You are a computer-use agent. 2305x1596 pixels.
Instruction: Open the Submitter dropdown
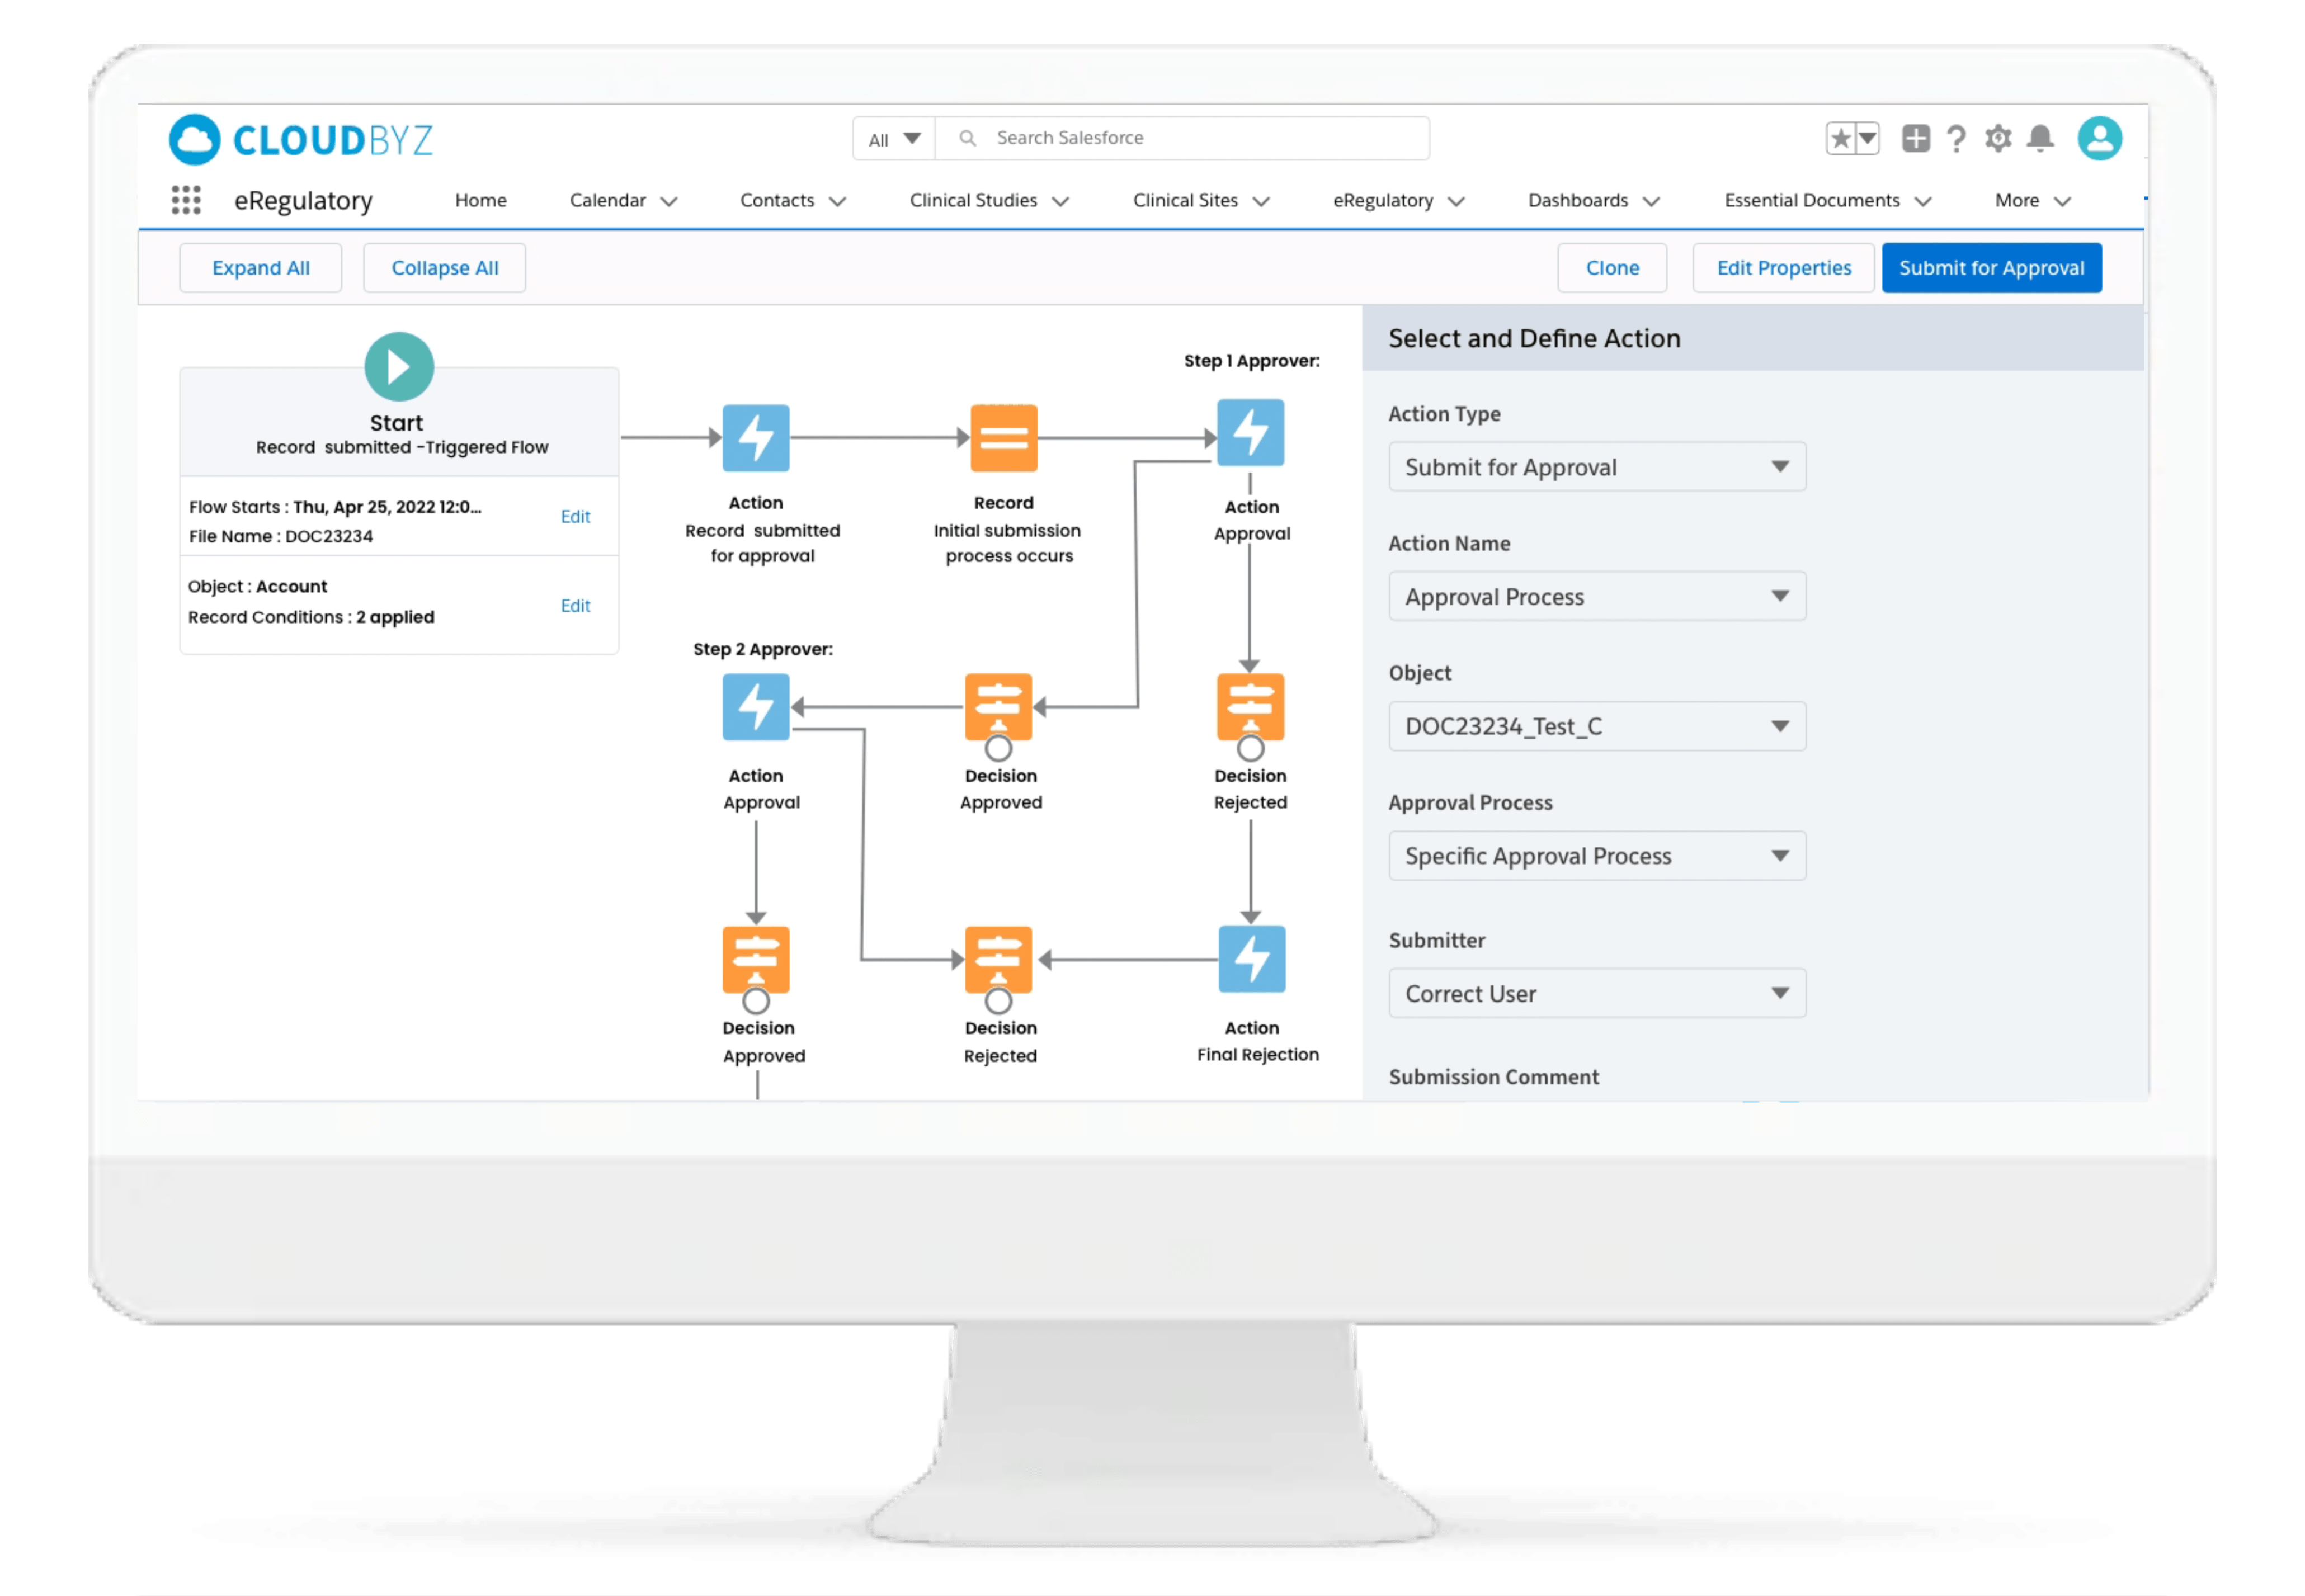1596,993
